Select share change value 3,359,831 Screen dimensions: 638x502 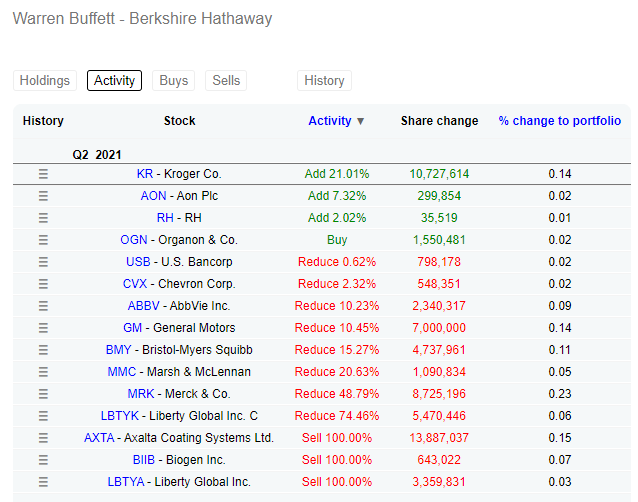click(439, 482)
